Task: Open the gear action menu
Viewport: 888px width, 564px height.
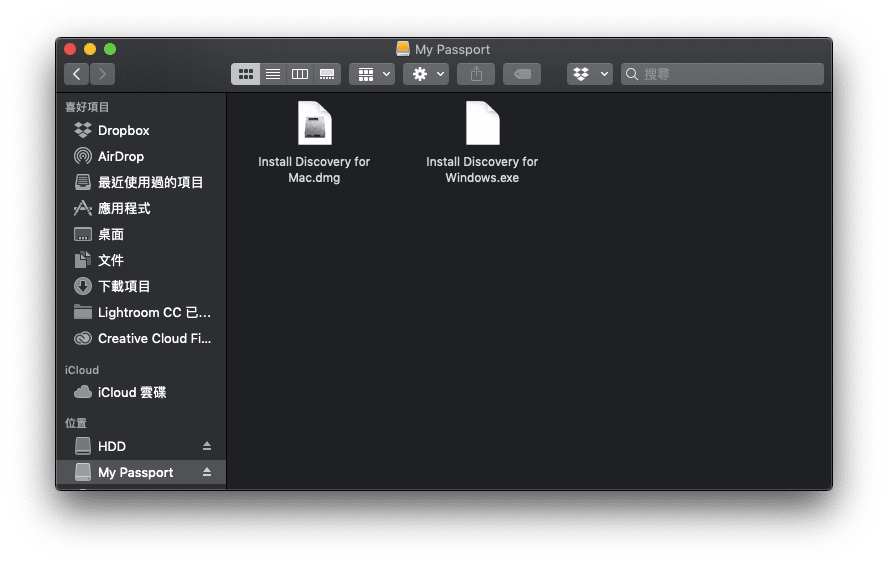Action: [426, 74]
